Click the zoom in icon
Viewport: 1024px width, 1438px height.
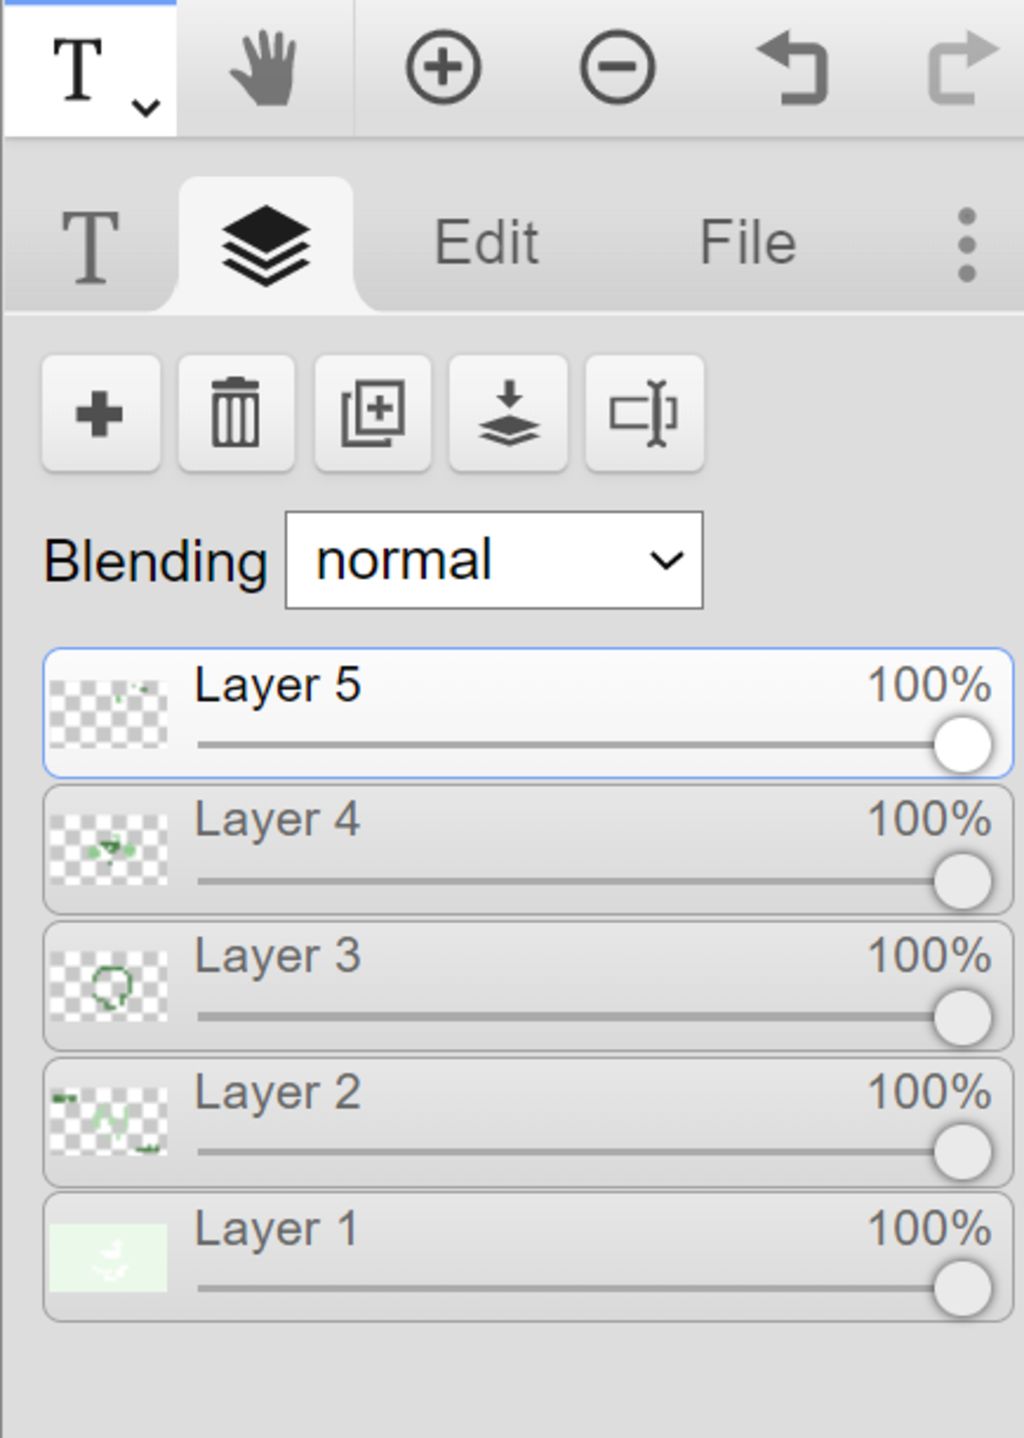point(443,68)
